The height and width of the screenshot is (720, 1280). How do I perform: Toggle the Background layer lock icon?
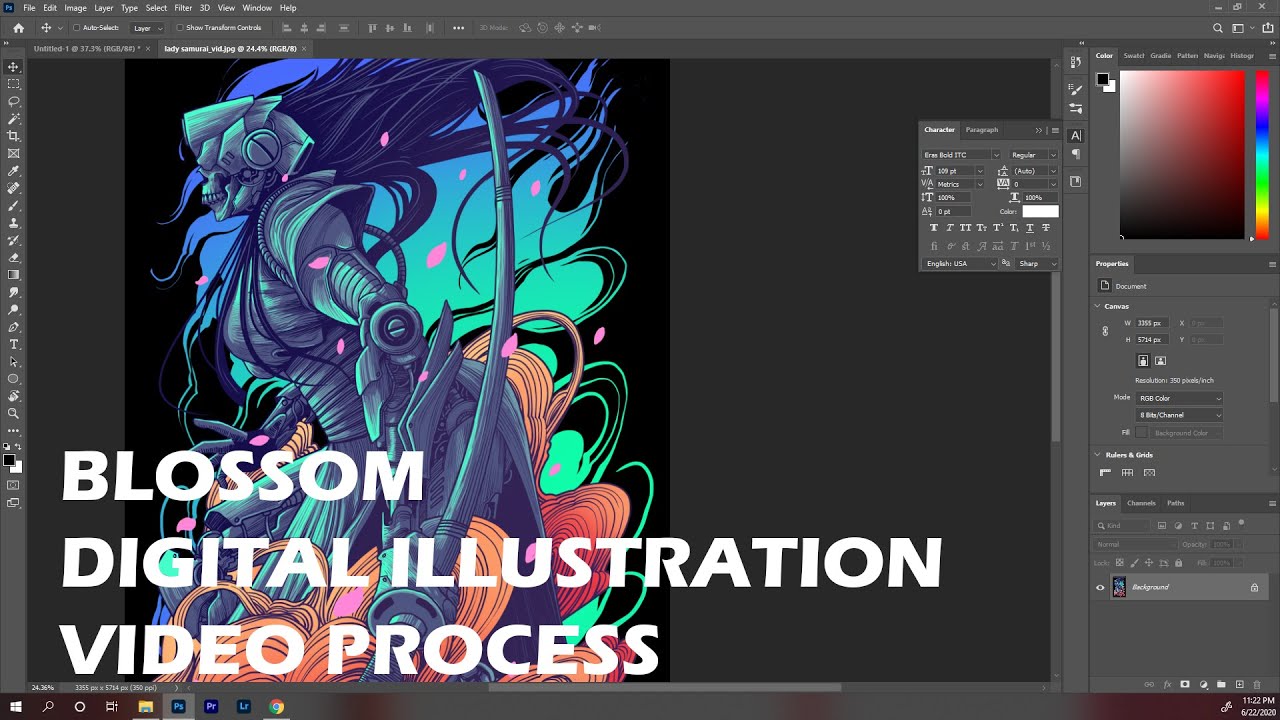click(x=1254, y=588)
